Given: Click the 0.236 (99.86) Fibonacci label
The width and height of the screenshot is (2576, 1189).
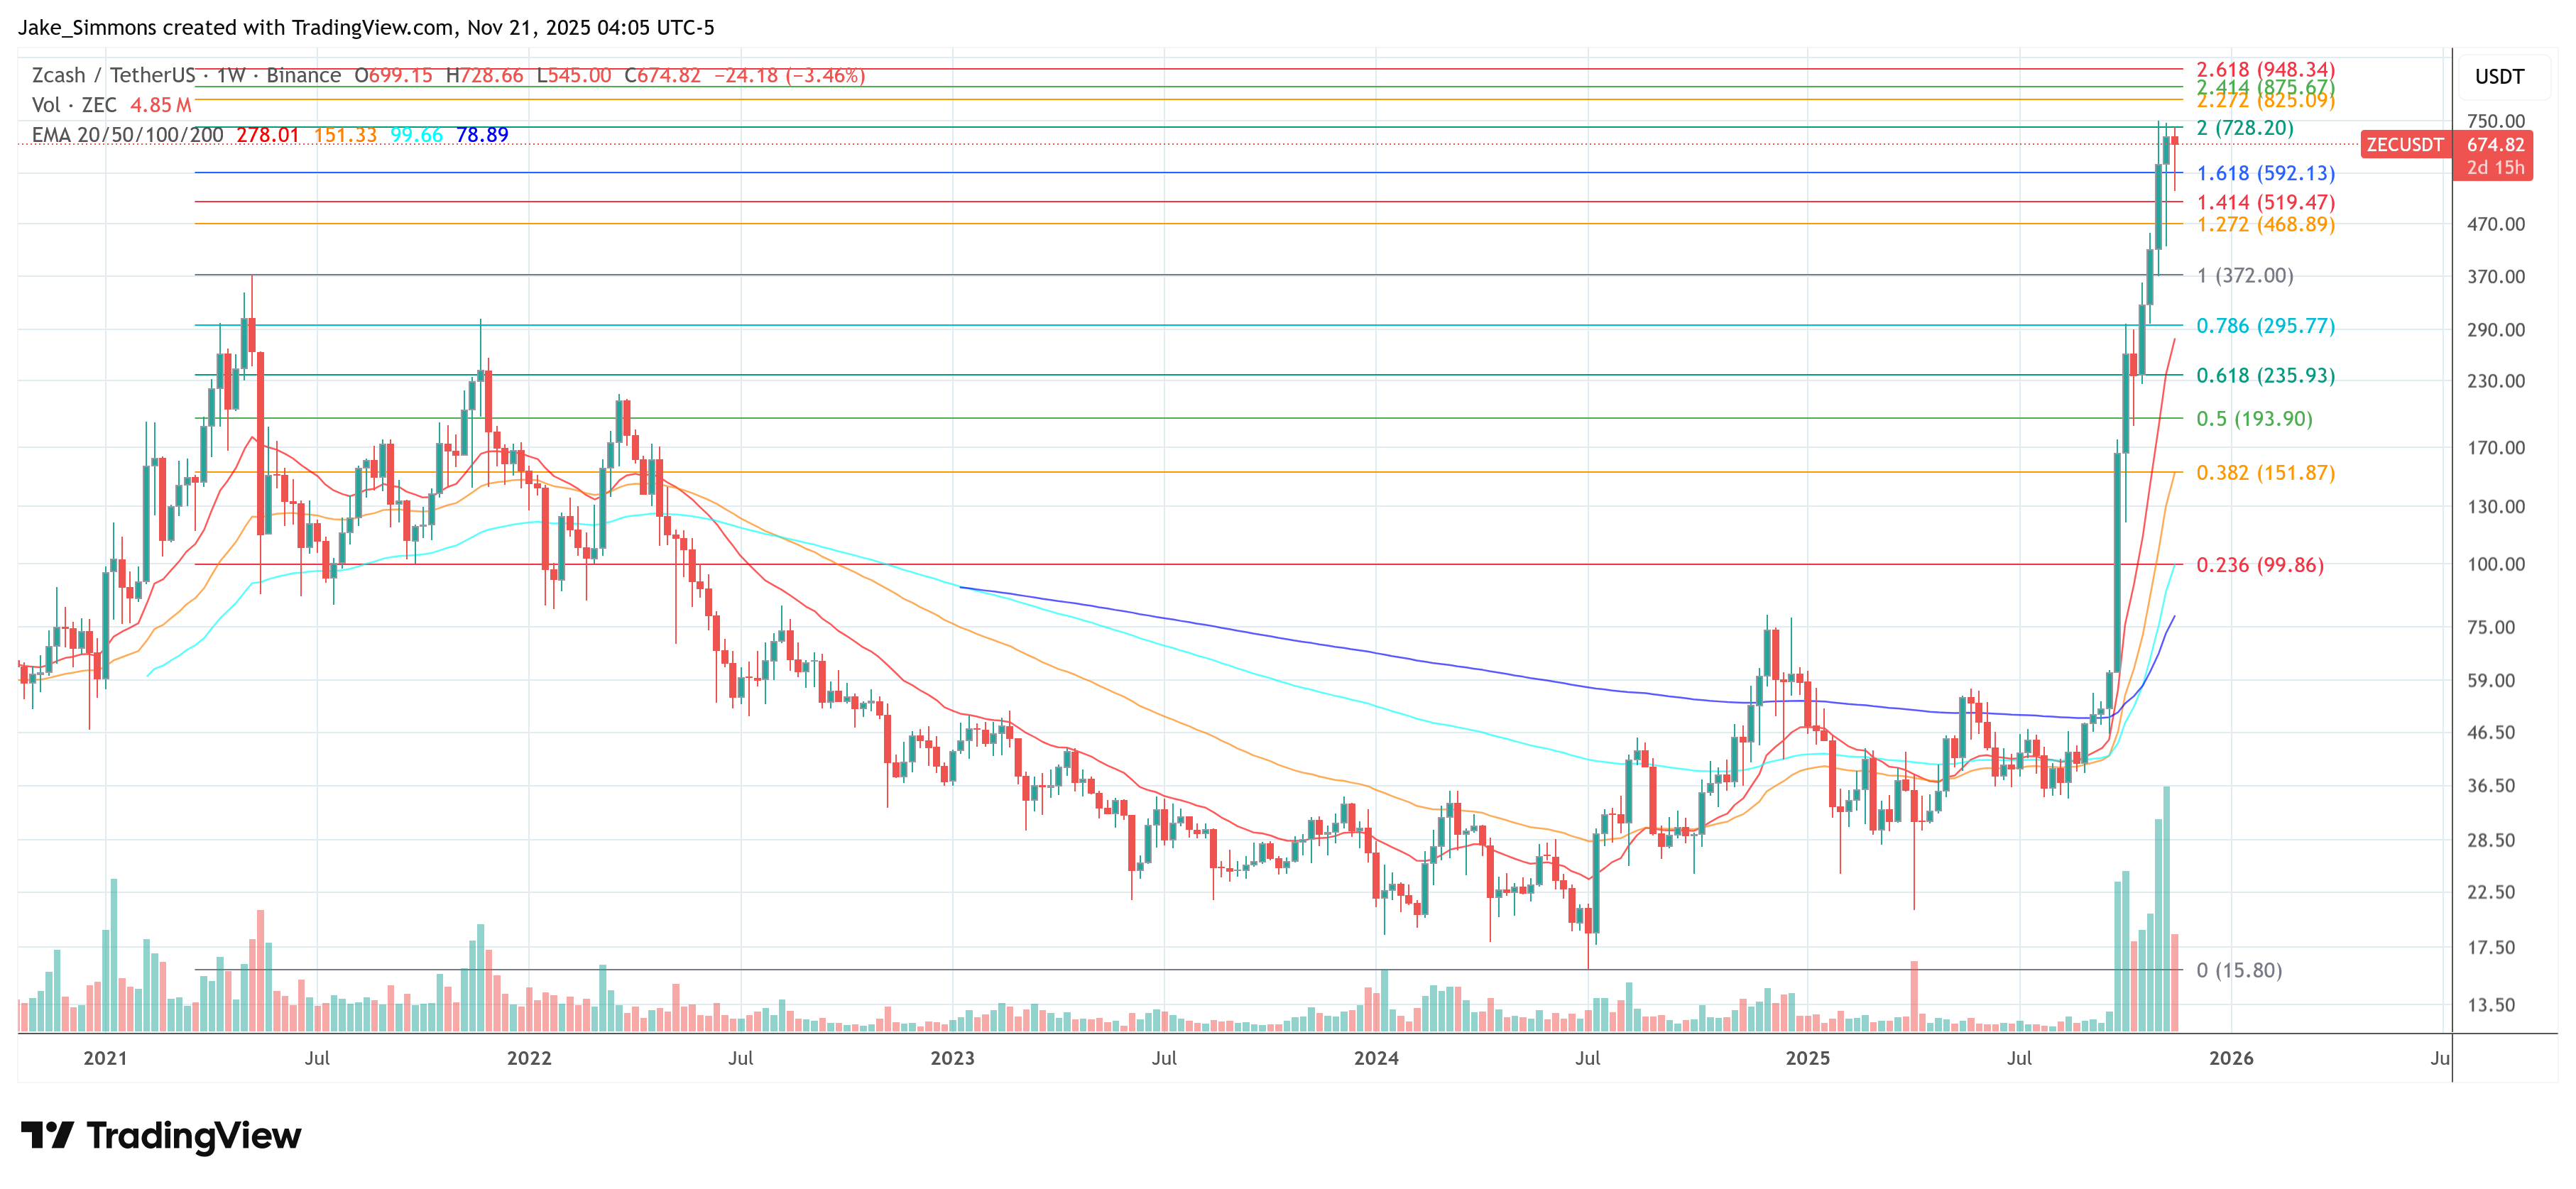Looking at the screenshot, I should pos(2259,565).
